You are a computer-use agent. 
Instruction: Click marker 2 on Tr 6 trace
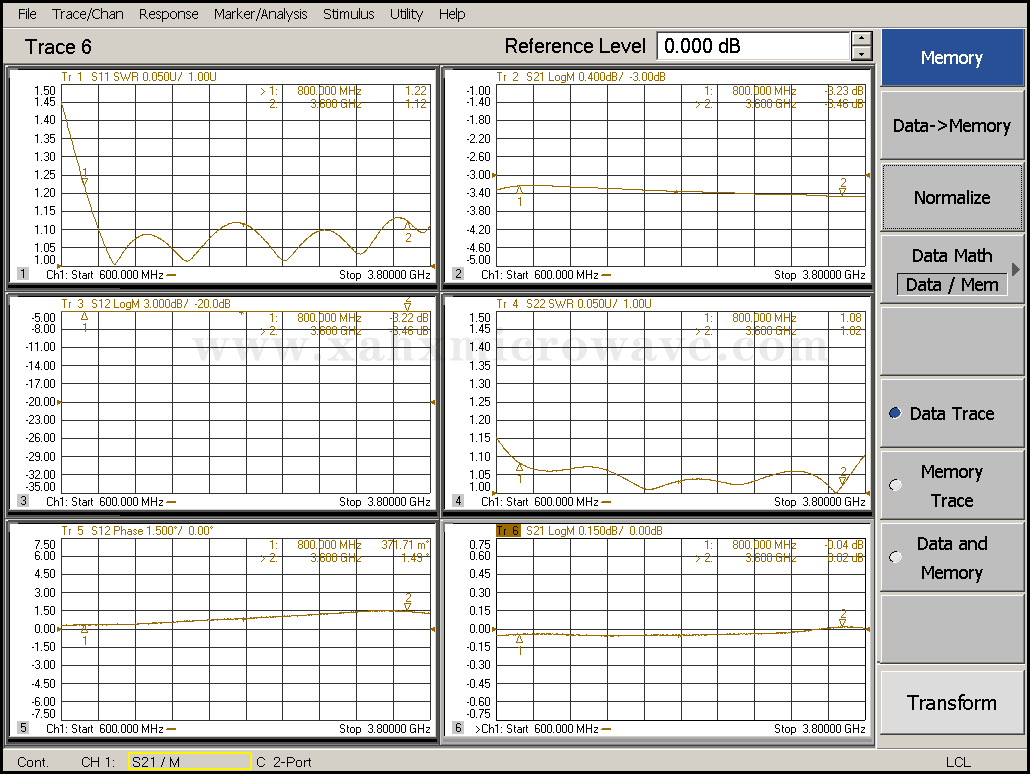843,618
